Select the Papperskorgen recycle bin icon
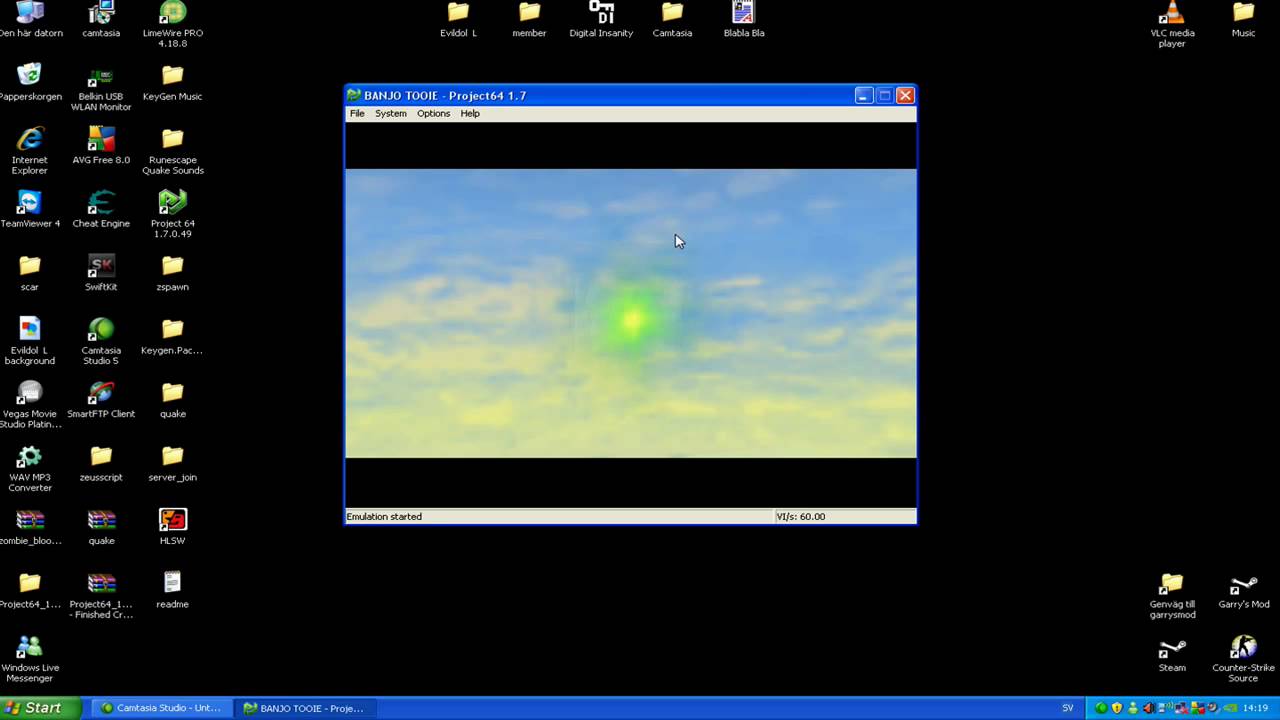This screenshot has width=1280, height=720. coord(29,82)
